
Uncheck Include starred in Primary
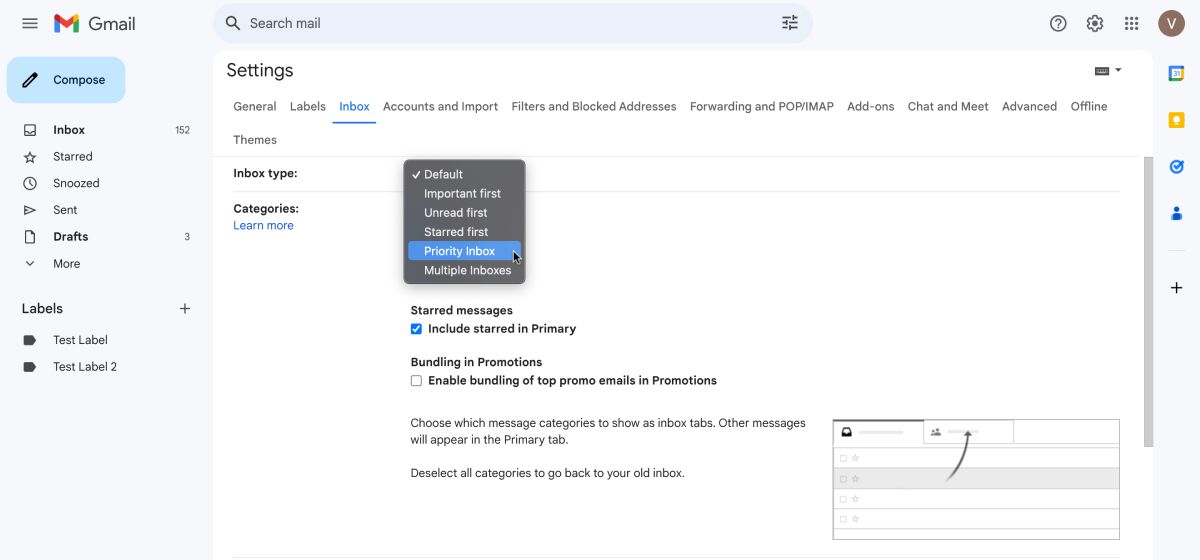pos(417,329)
